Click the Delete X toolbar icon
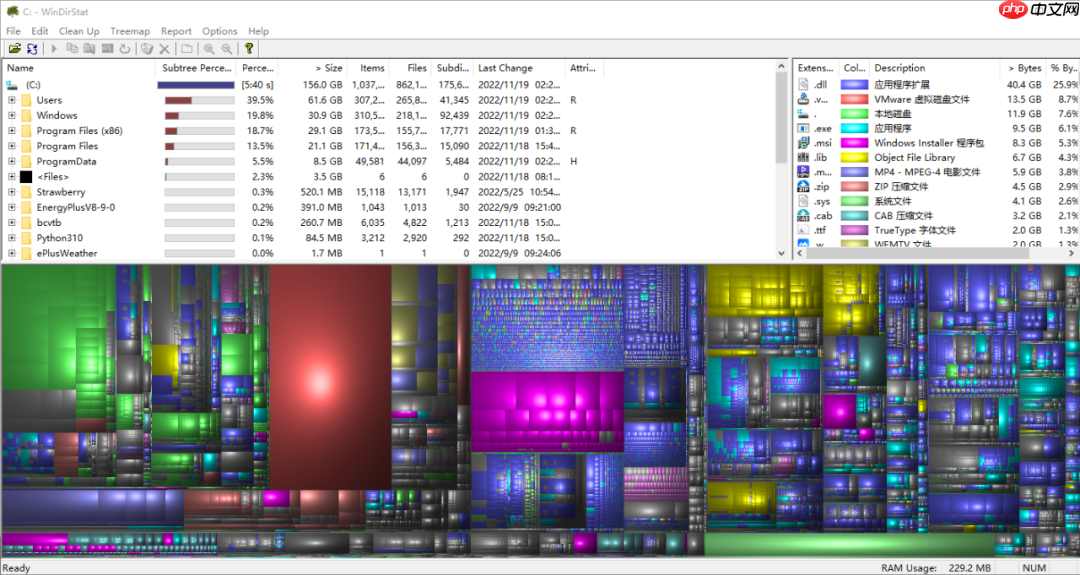The width and height of the screenshot is (1080, 575). [x=164, y=48]
